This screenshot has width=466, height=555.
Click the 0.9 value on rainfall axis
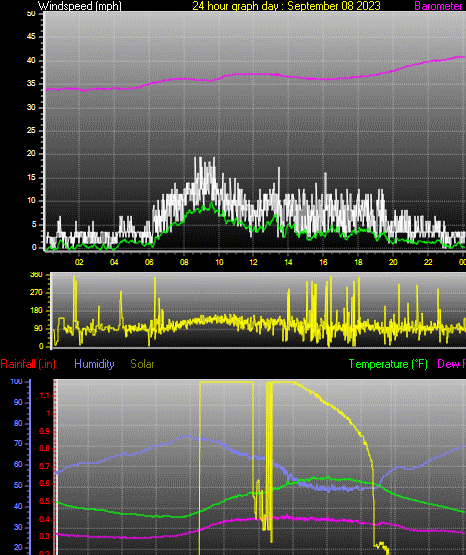(45, 431)
